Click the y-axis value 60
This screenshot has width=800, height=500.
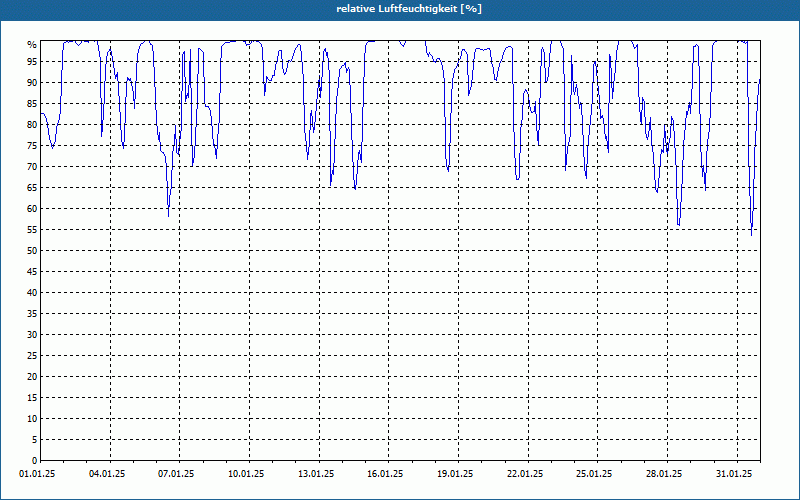coord(32,209)
